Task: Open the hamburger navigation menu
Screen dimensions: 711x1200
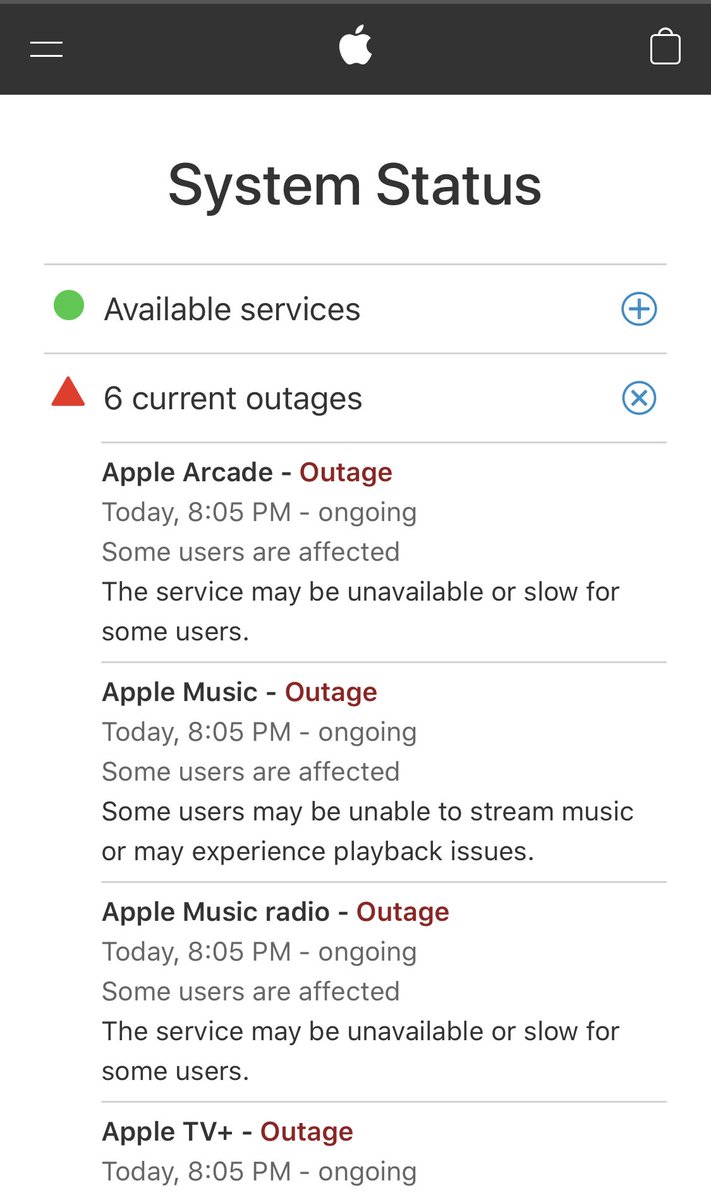Action: click(47, 48)
